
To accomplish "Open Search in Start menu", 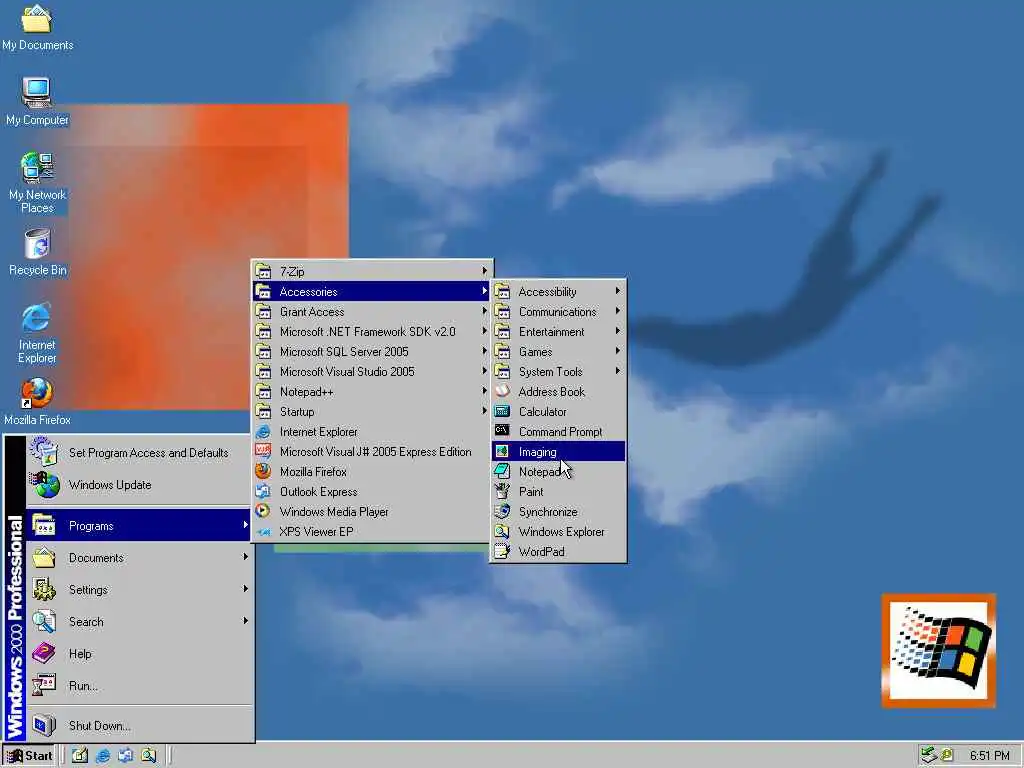I will click(x=138, y=622).
